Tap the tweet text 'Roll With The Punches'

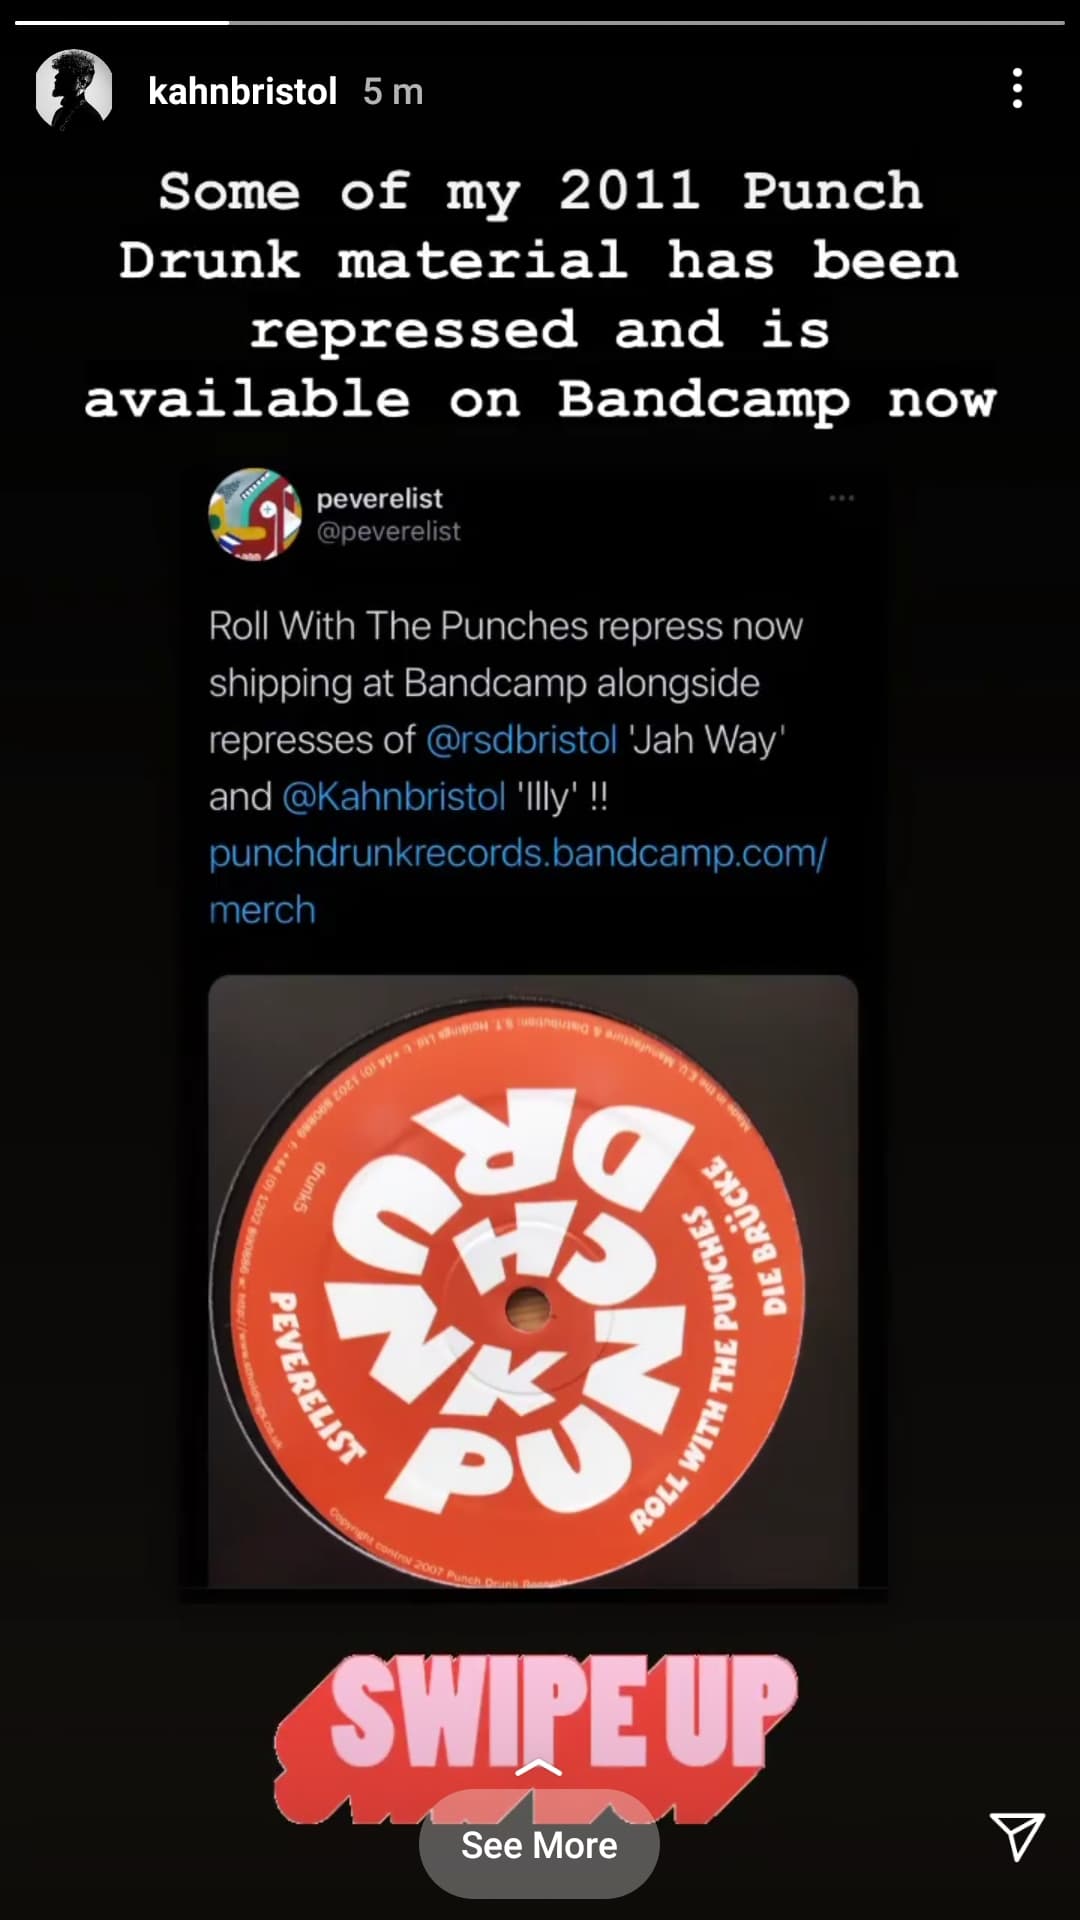pyautogui.click(x=398, y=626)
